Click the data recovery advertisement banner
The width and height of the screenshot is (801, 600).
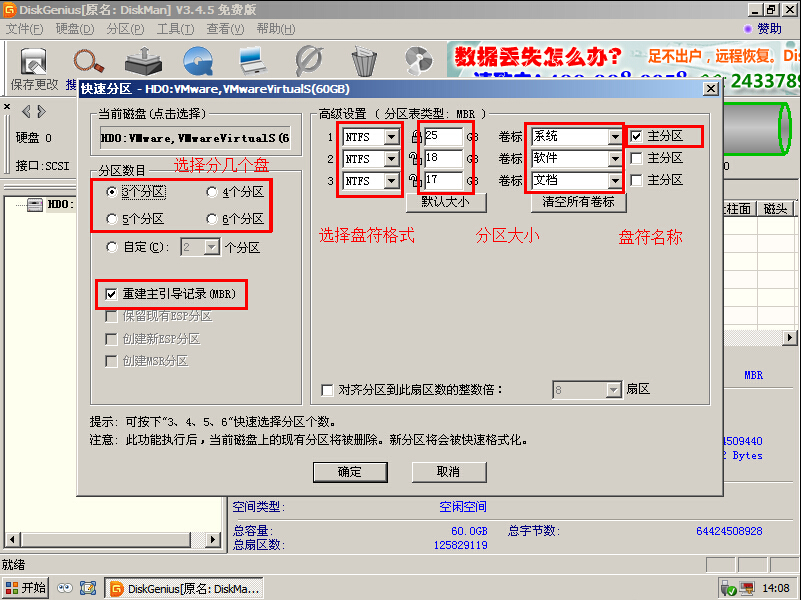[x=624, y=60]
